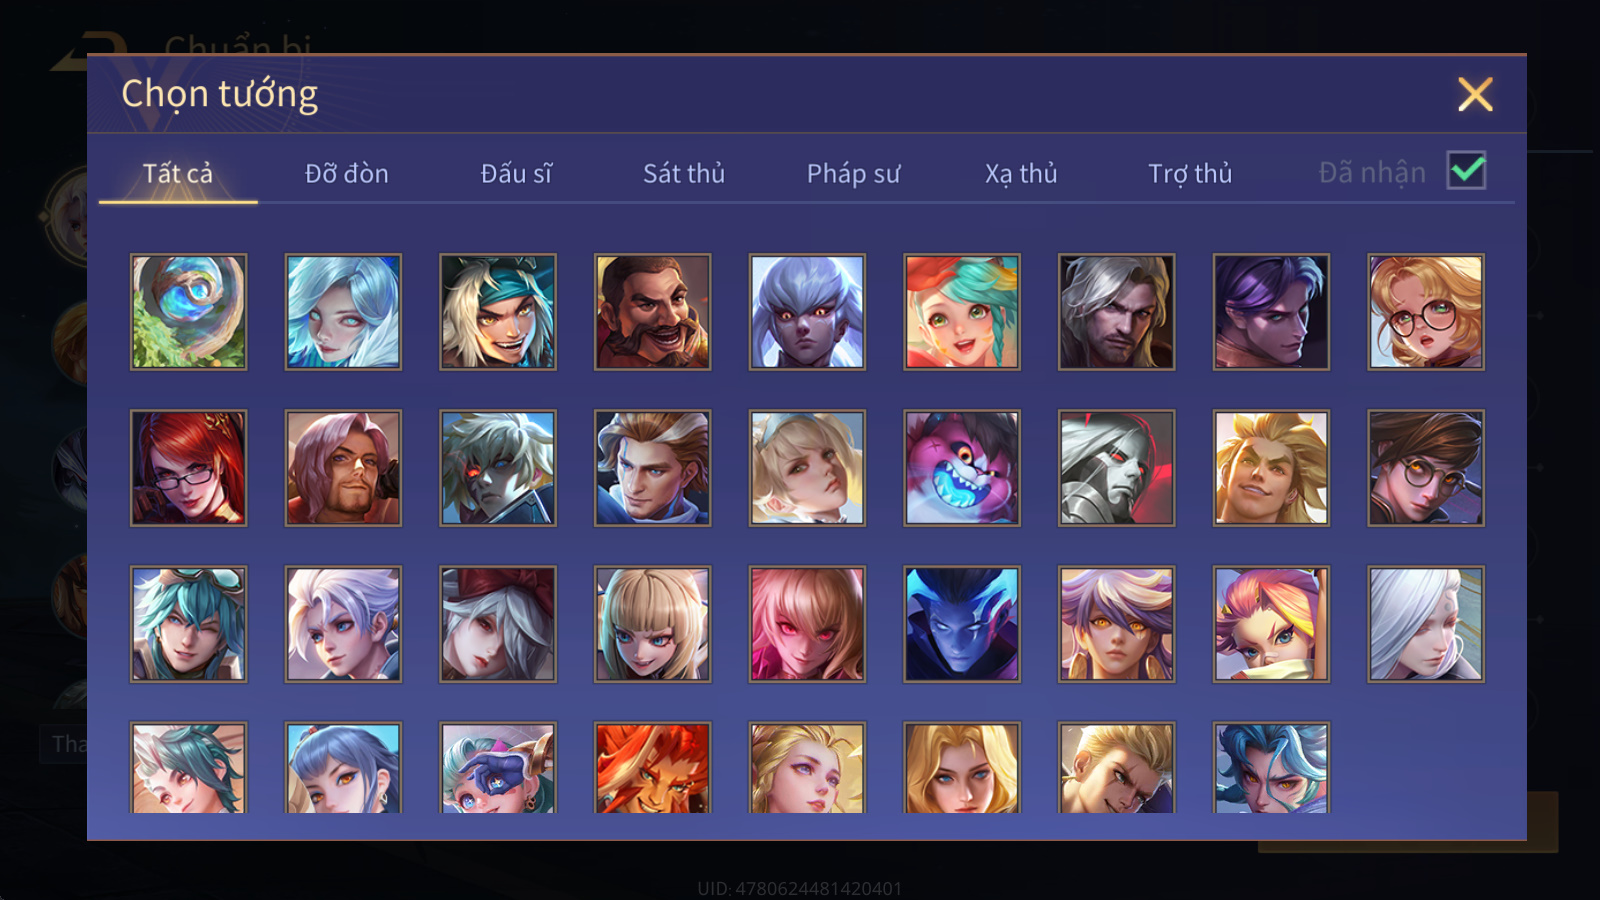The image size is (1600, 900).
Task: Pick the blonde girl with round glasses
Action: [1426, 312]
